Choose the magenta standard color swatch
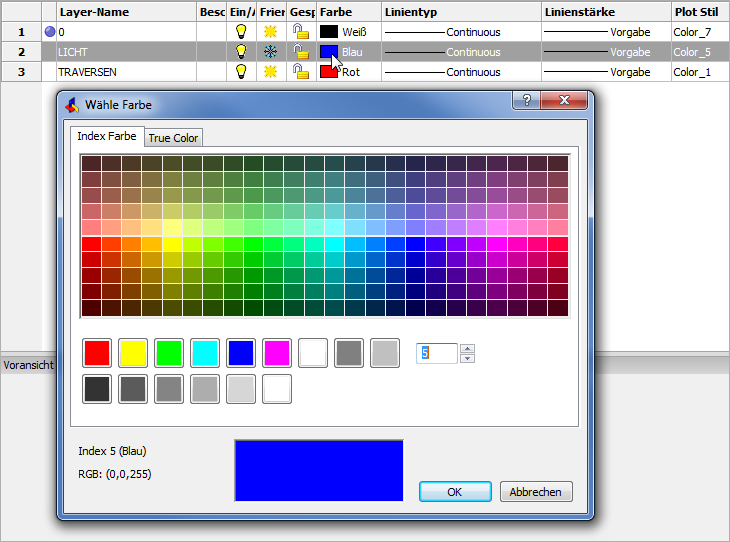This screenshot has height=542, width=730. [x=277, y=353]
